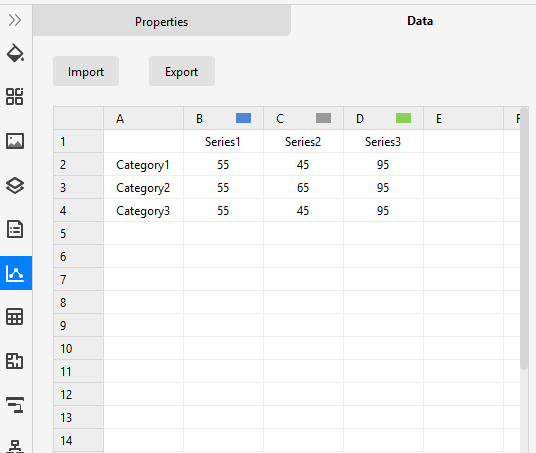Open the floor plan panel icon
Screen dimensions: 536x453
(15, 361)
